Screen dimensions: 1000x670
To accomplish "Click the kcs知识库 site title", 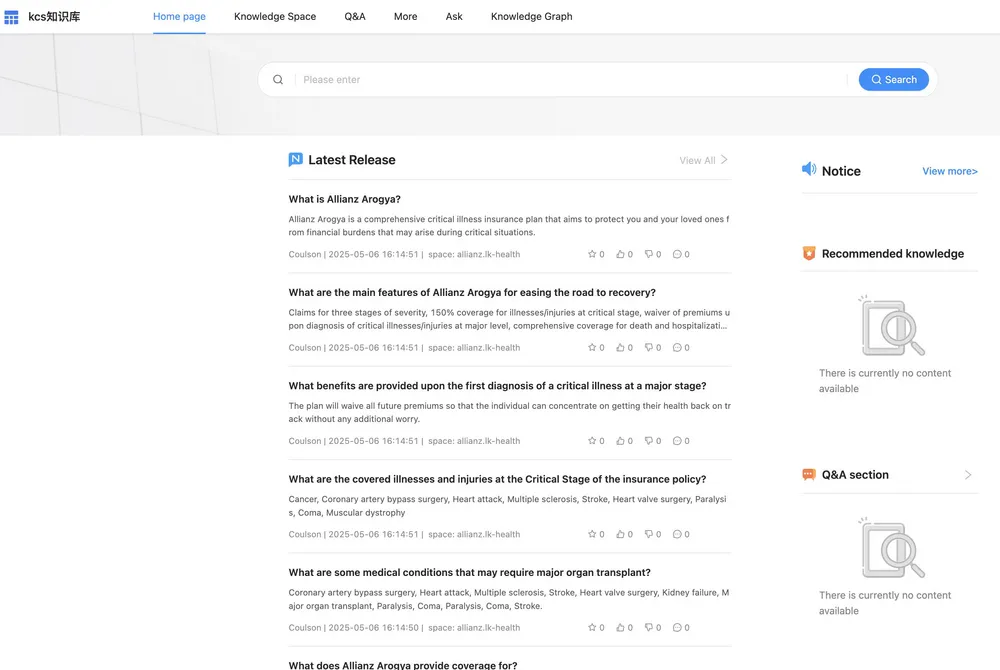I will point(54,17).
